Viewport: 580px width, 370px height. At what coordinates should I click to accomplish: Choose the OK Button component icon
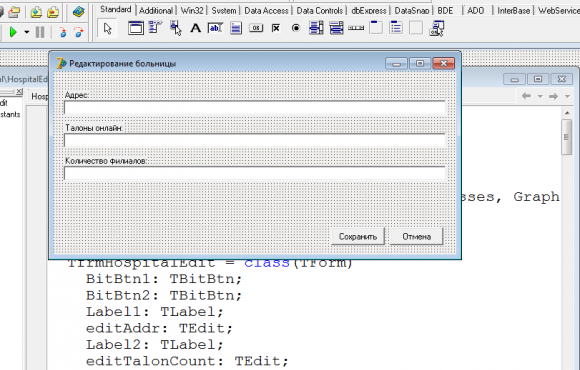256,28
